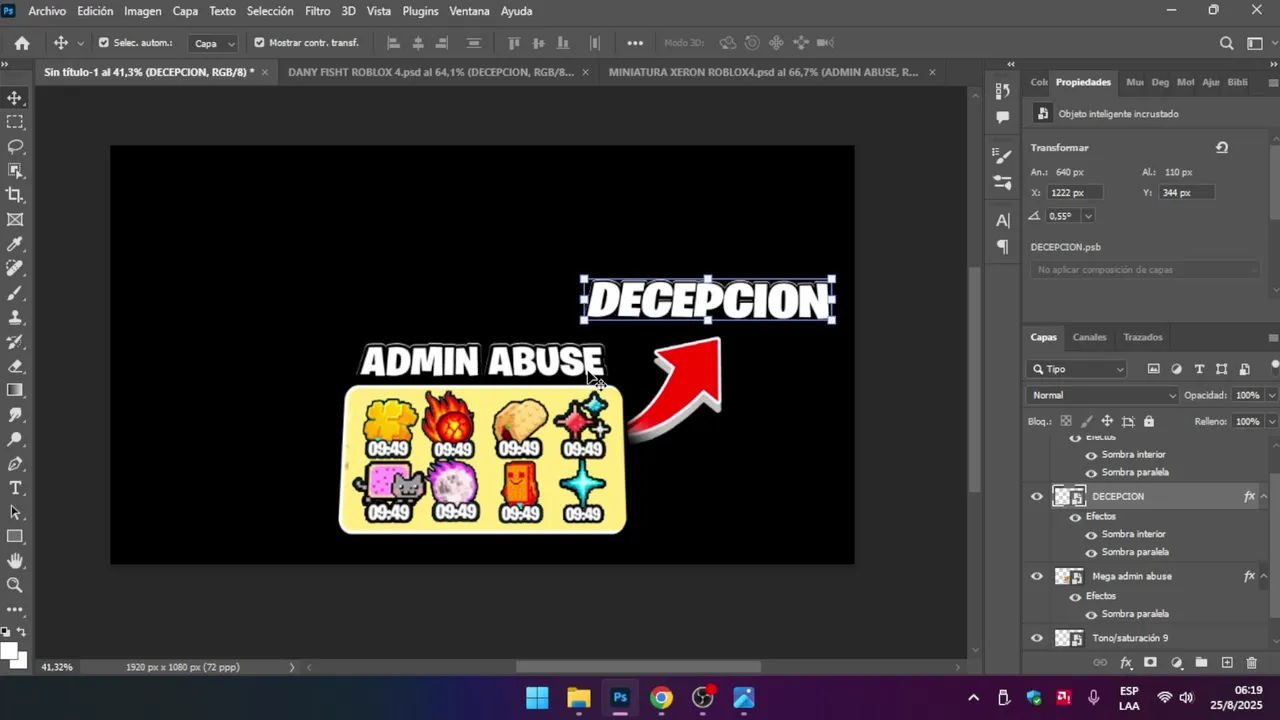The height and width of the screenshot is (720, 1280).
Task: Select the Spot Healing Brush tool
Action: click(15, 269)
